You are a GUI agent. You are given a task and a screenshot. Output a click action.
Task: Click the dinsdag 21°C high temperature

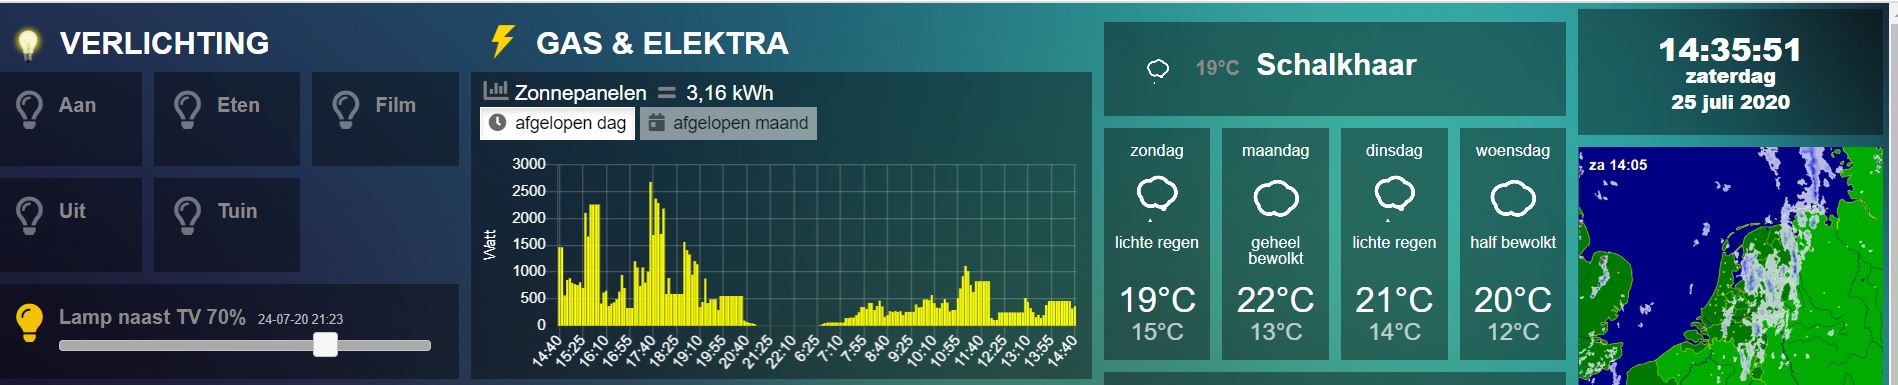click(x=1394, y=299)
